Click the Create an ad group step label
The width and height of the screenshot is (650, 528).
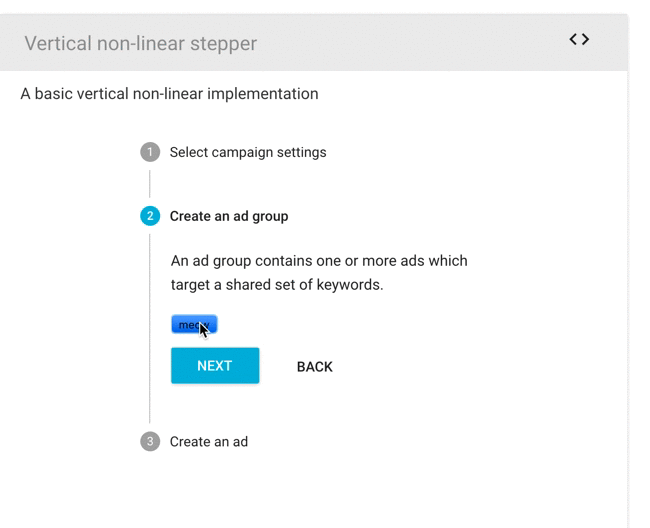tap(229, 216)
